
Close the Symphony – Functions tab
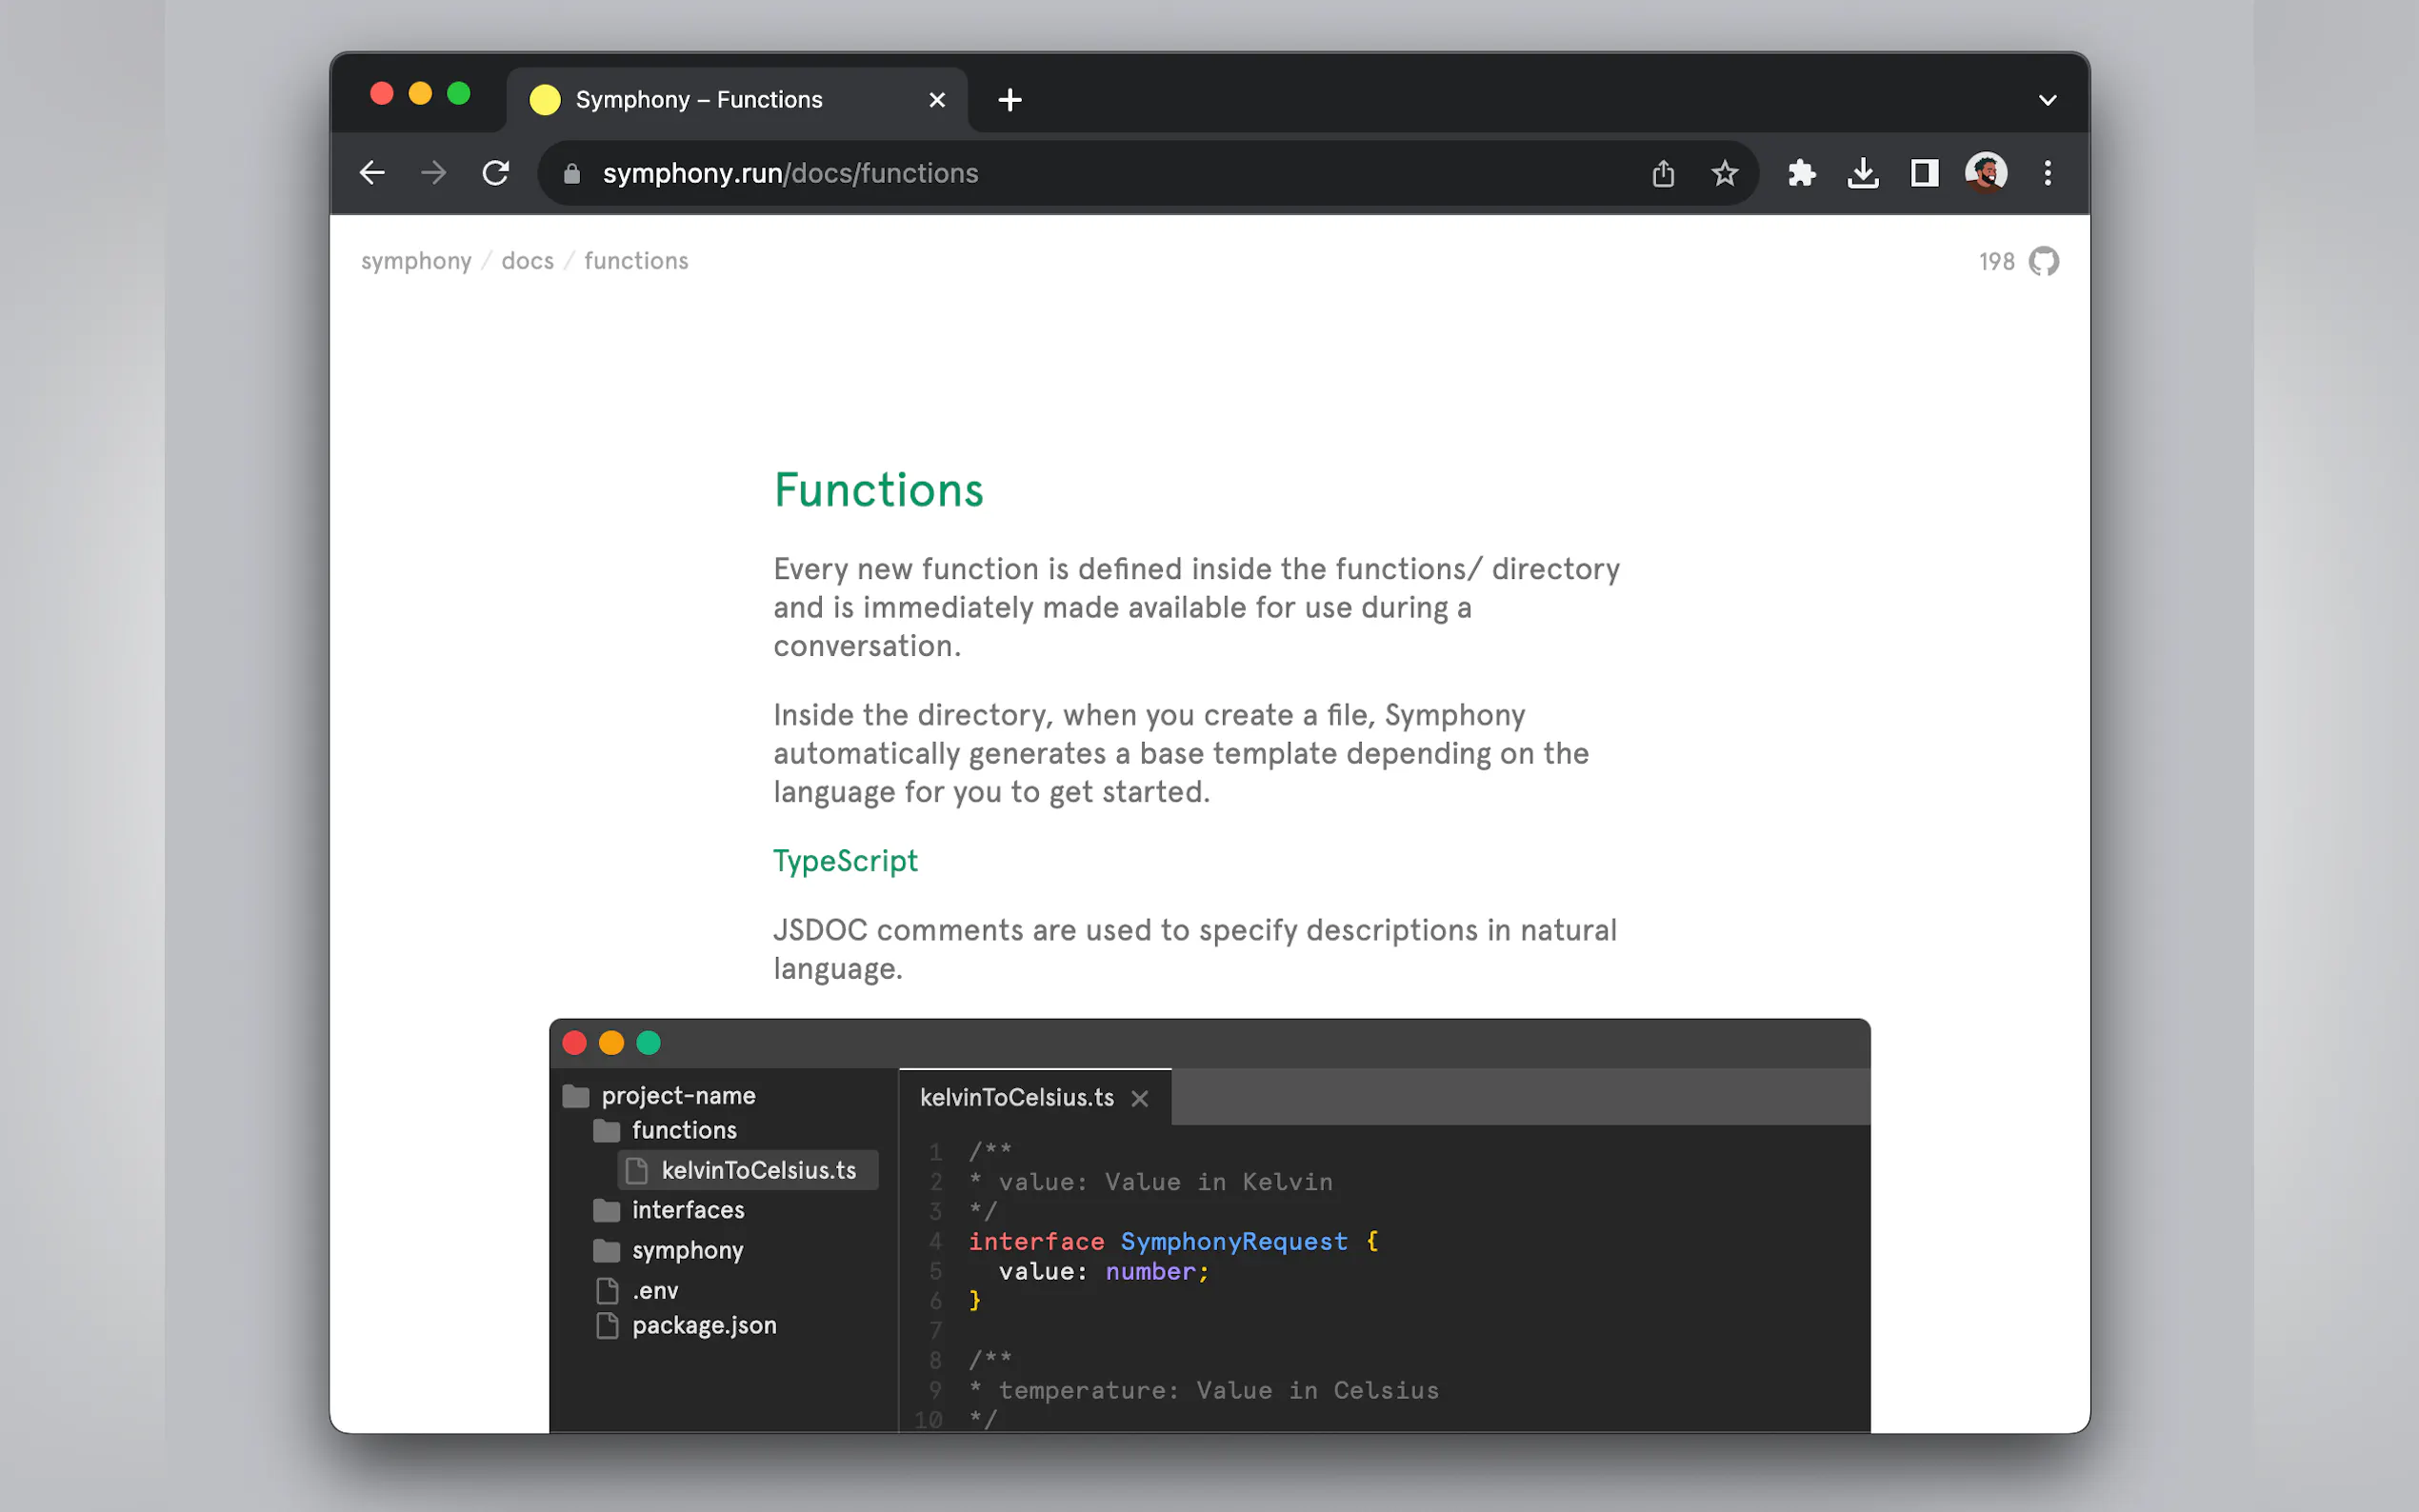(937, 100)
